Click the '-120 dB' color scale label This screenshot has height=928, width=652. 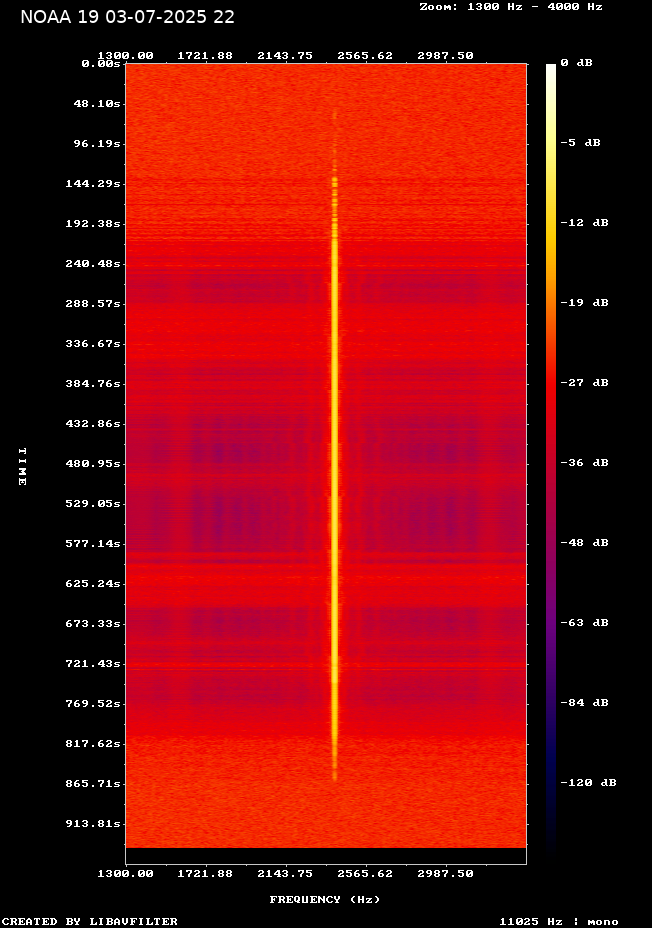click(589, 782)
